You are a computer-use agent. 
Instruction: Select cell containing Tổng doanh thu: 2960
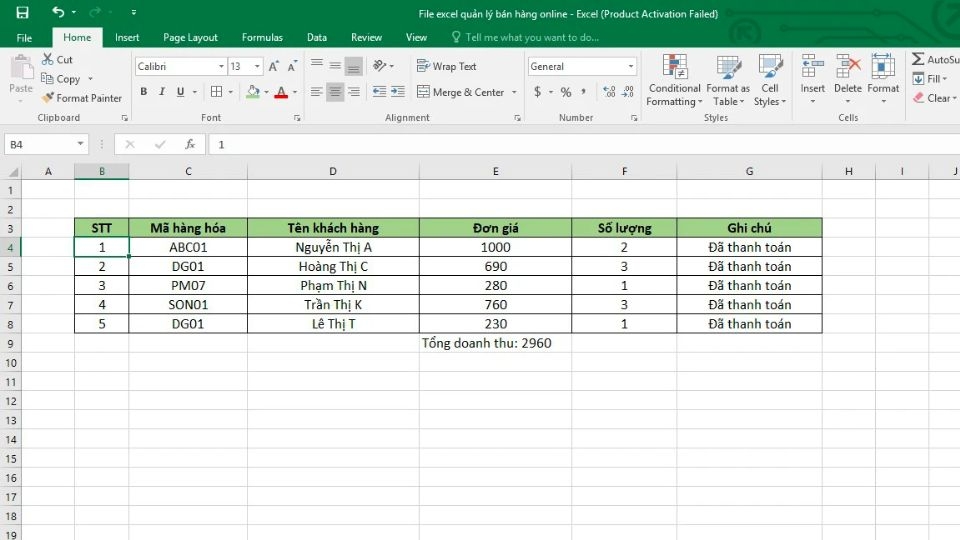pyautogui.click(x=494, y=343)
